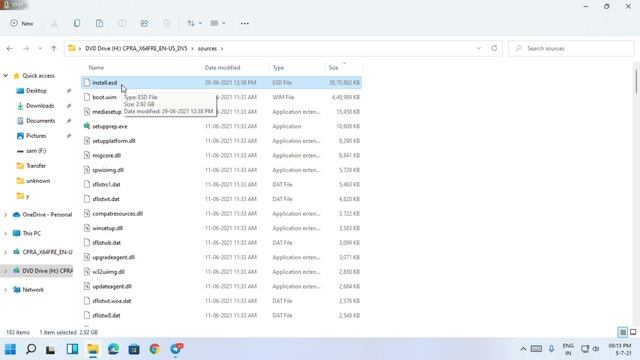
Task: Select the setupplatform.dll file
Action: [x=113, y=141]
